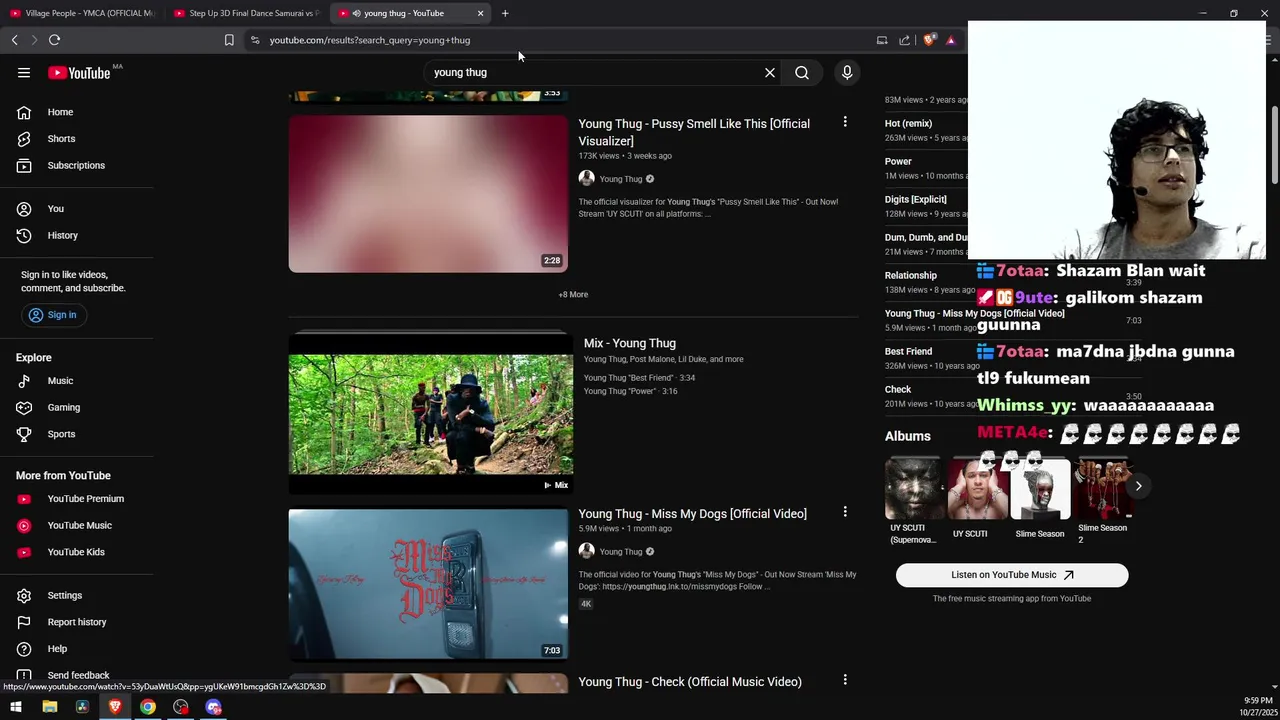This screenshot has height=720, width=1280.
Task: Click Listen on YouTube Music button
Action: pos(1012,575)
